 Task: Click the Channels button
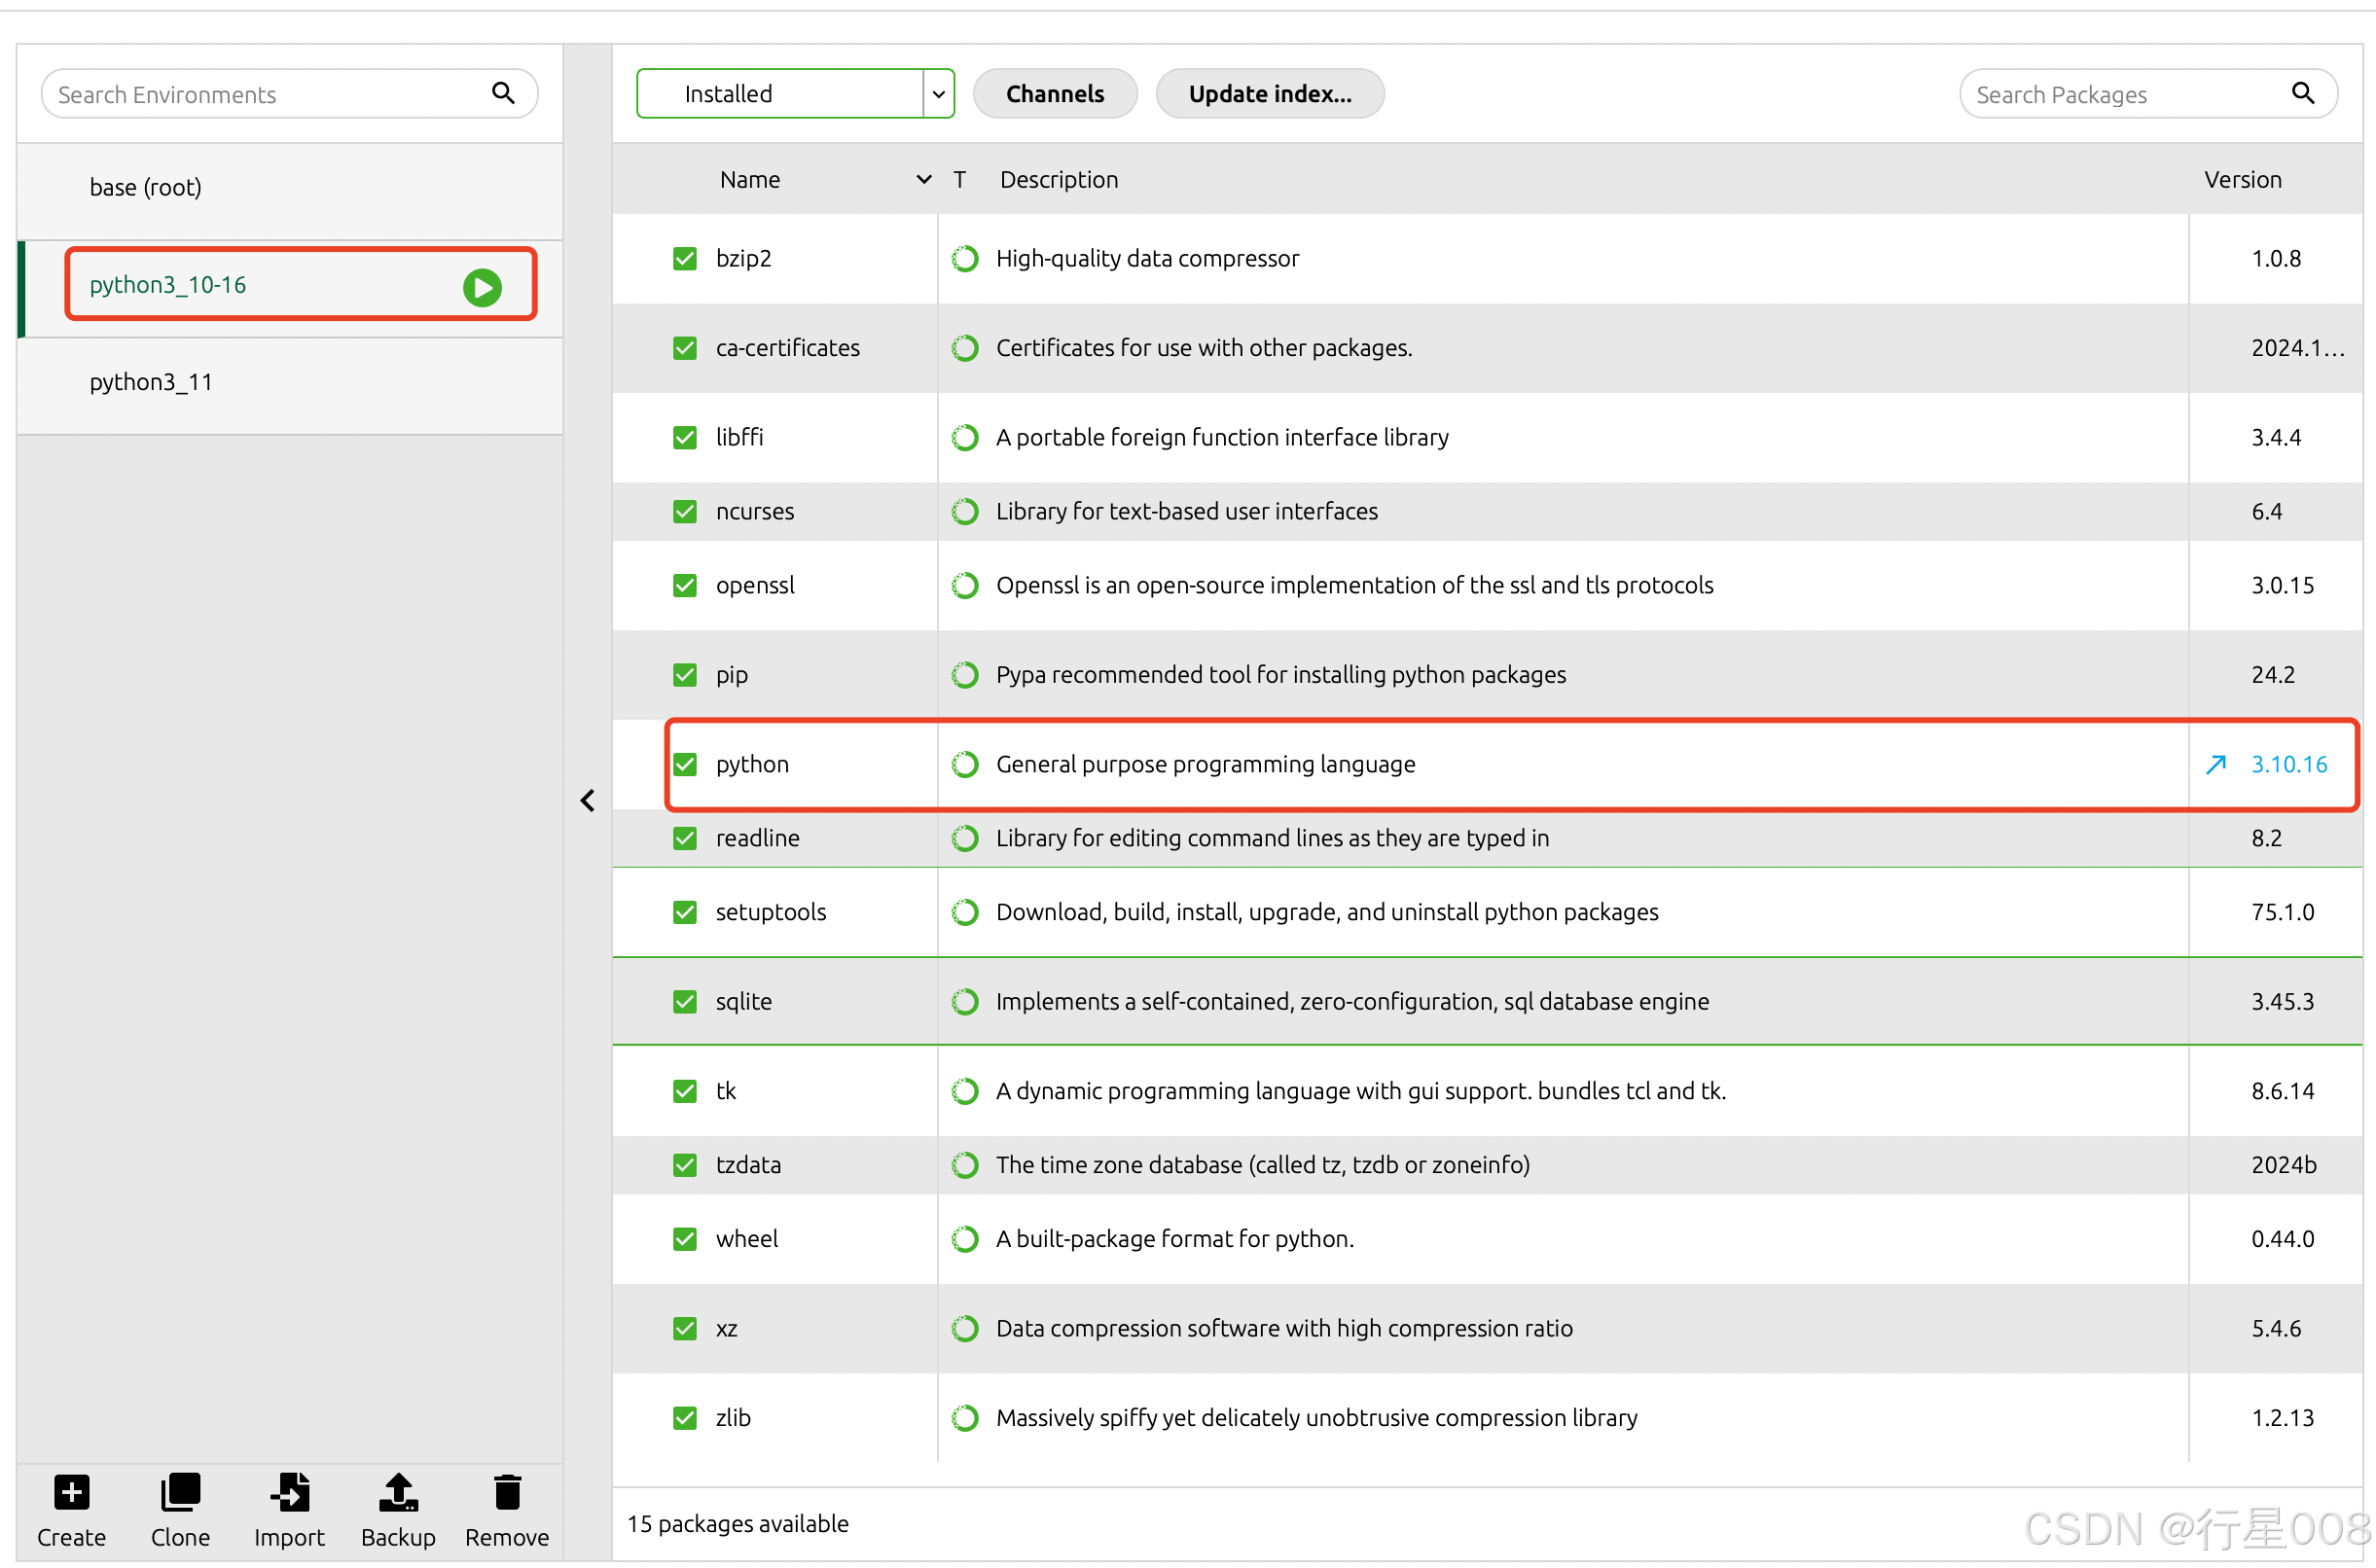pos(1054,94)
